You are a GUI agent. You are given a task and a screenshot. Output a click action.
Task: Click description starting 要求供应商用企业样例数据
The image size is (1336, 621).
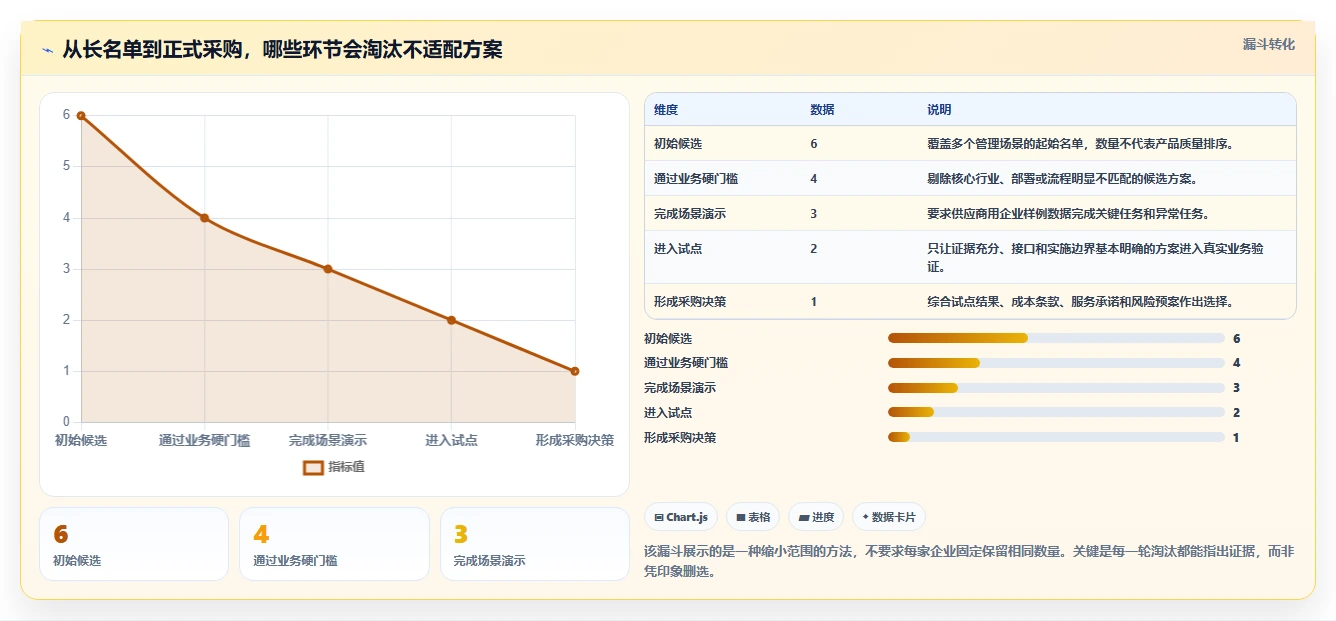1069,214
